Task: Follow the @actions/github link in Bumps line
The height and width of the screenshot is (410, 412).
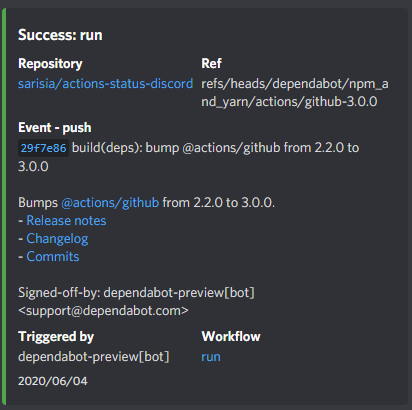Action: [x=110, y=202]
